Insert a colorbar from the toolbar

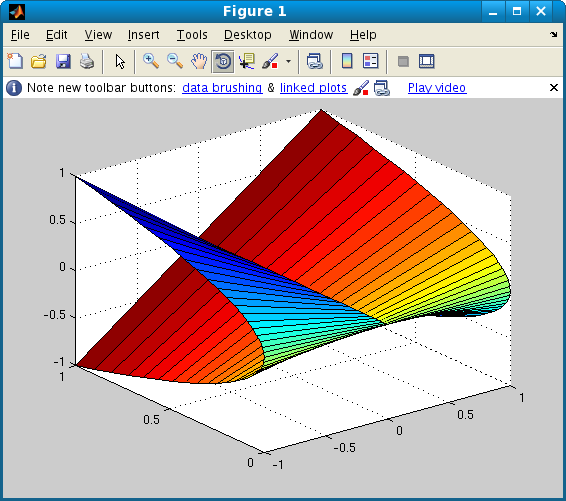point(347,61)
